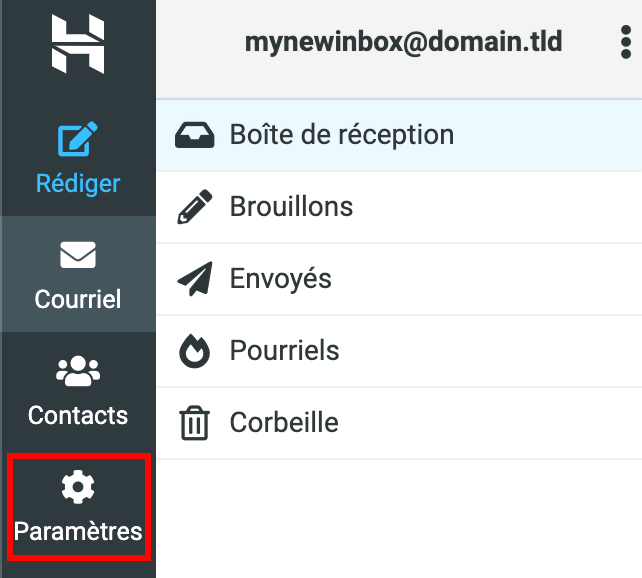
Task: Open the Boîte de réception folder
Action: tap(342, 135)
